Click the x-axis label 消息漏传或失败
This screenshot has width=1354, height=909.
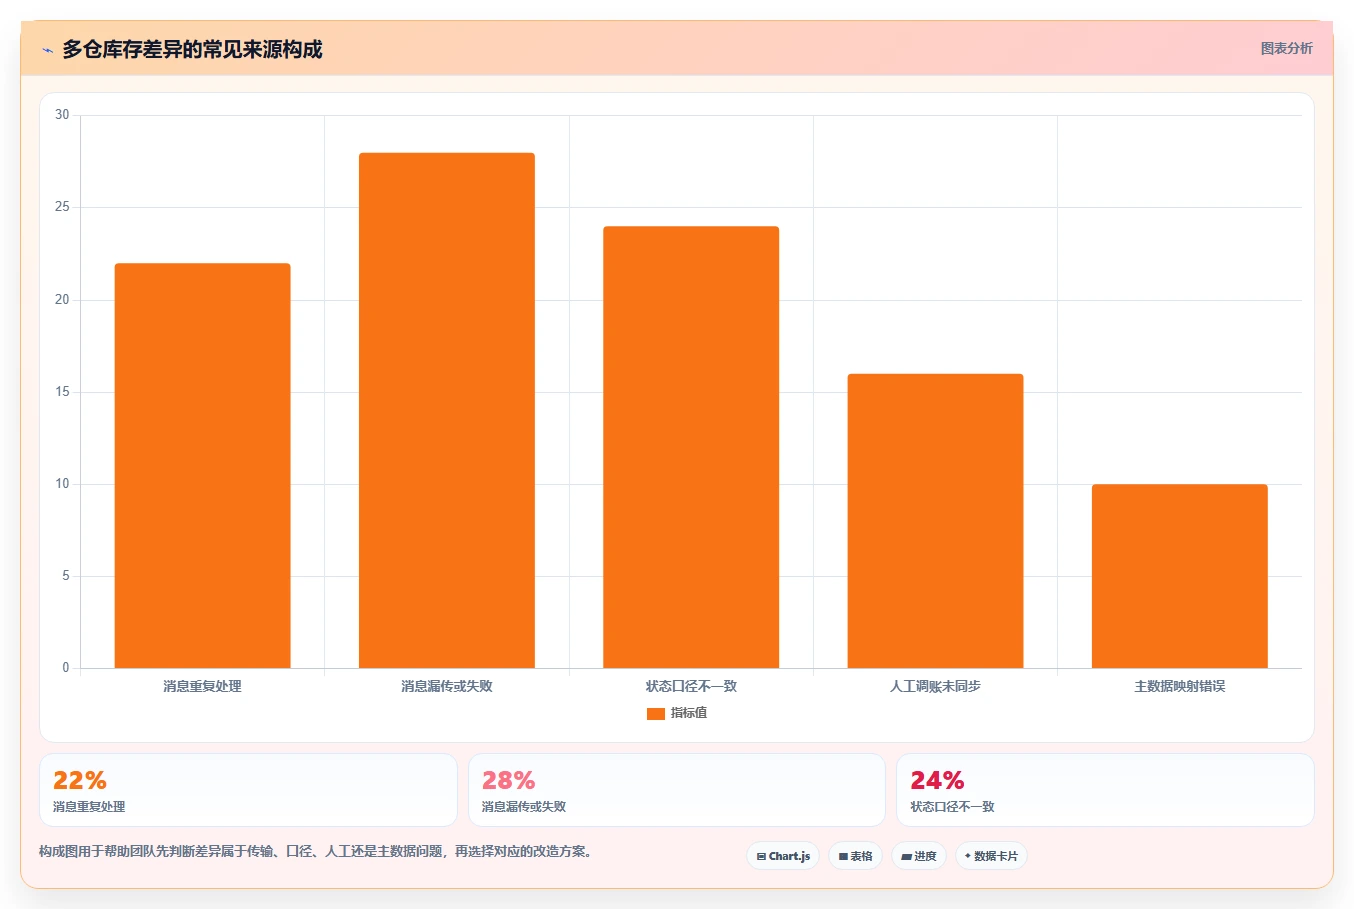pyautogui.click(x=447, y=686)
